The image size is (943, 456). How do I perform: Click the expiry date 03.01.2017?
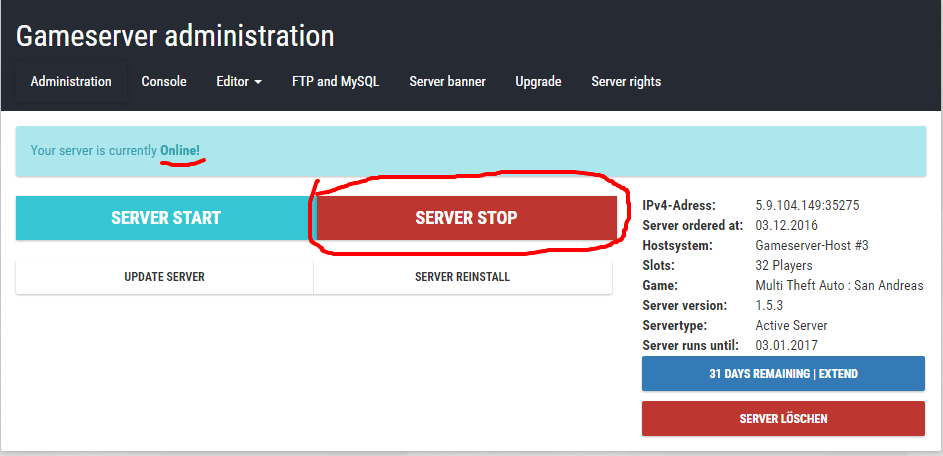point(786,346)
